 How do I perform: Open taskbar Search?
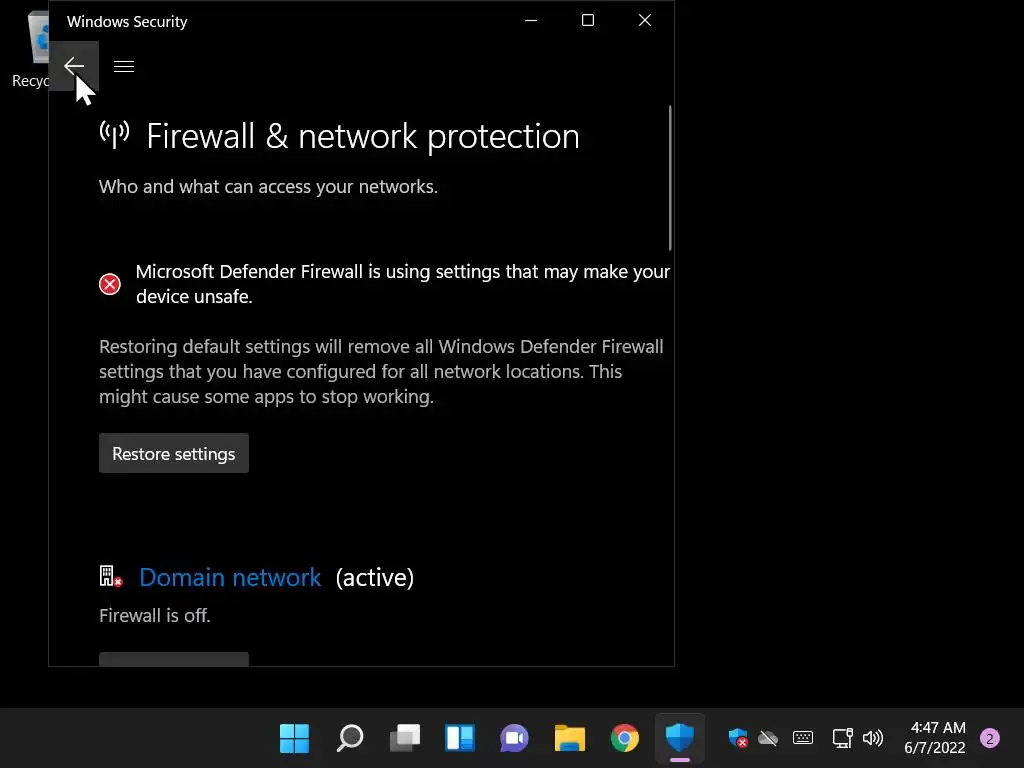pos(350,739)
